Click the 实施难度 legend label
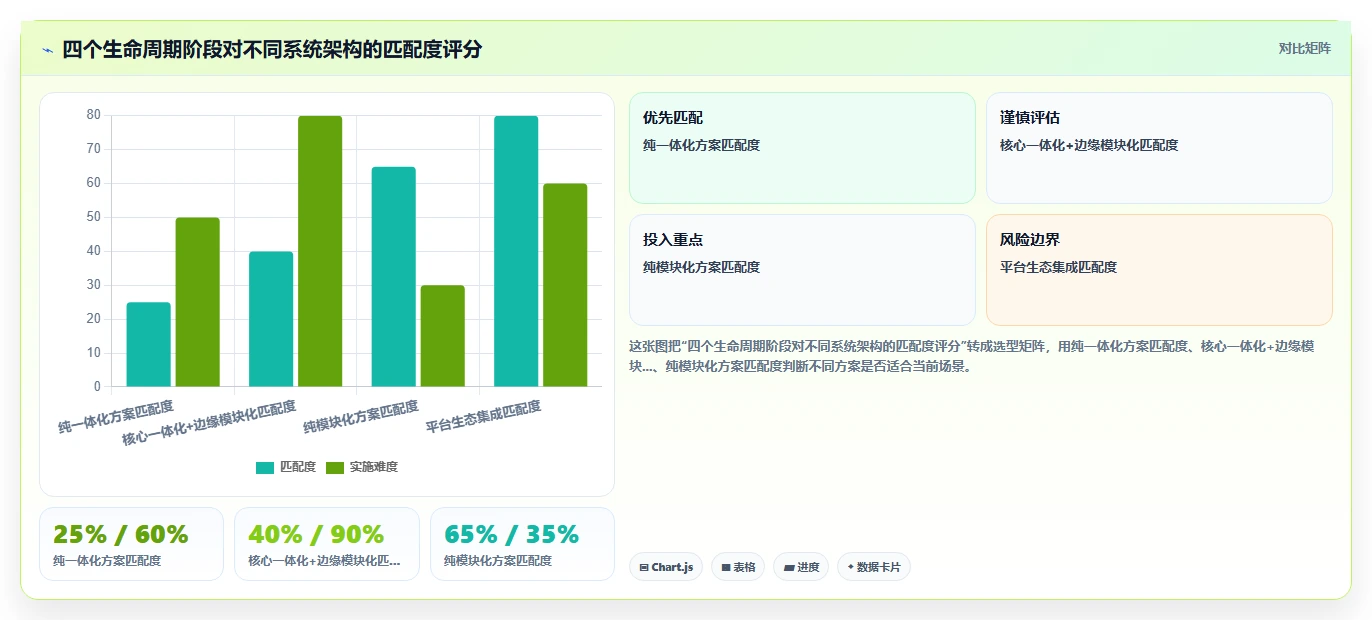This screenshot has height=620, width=1372. (374, 468)
